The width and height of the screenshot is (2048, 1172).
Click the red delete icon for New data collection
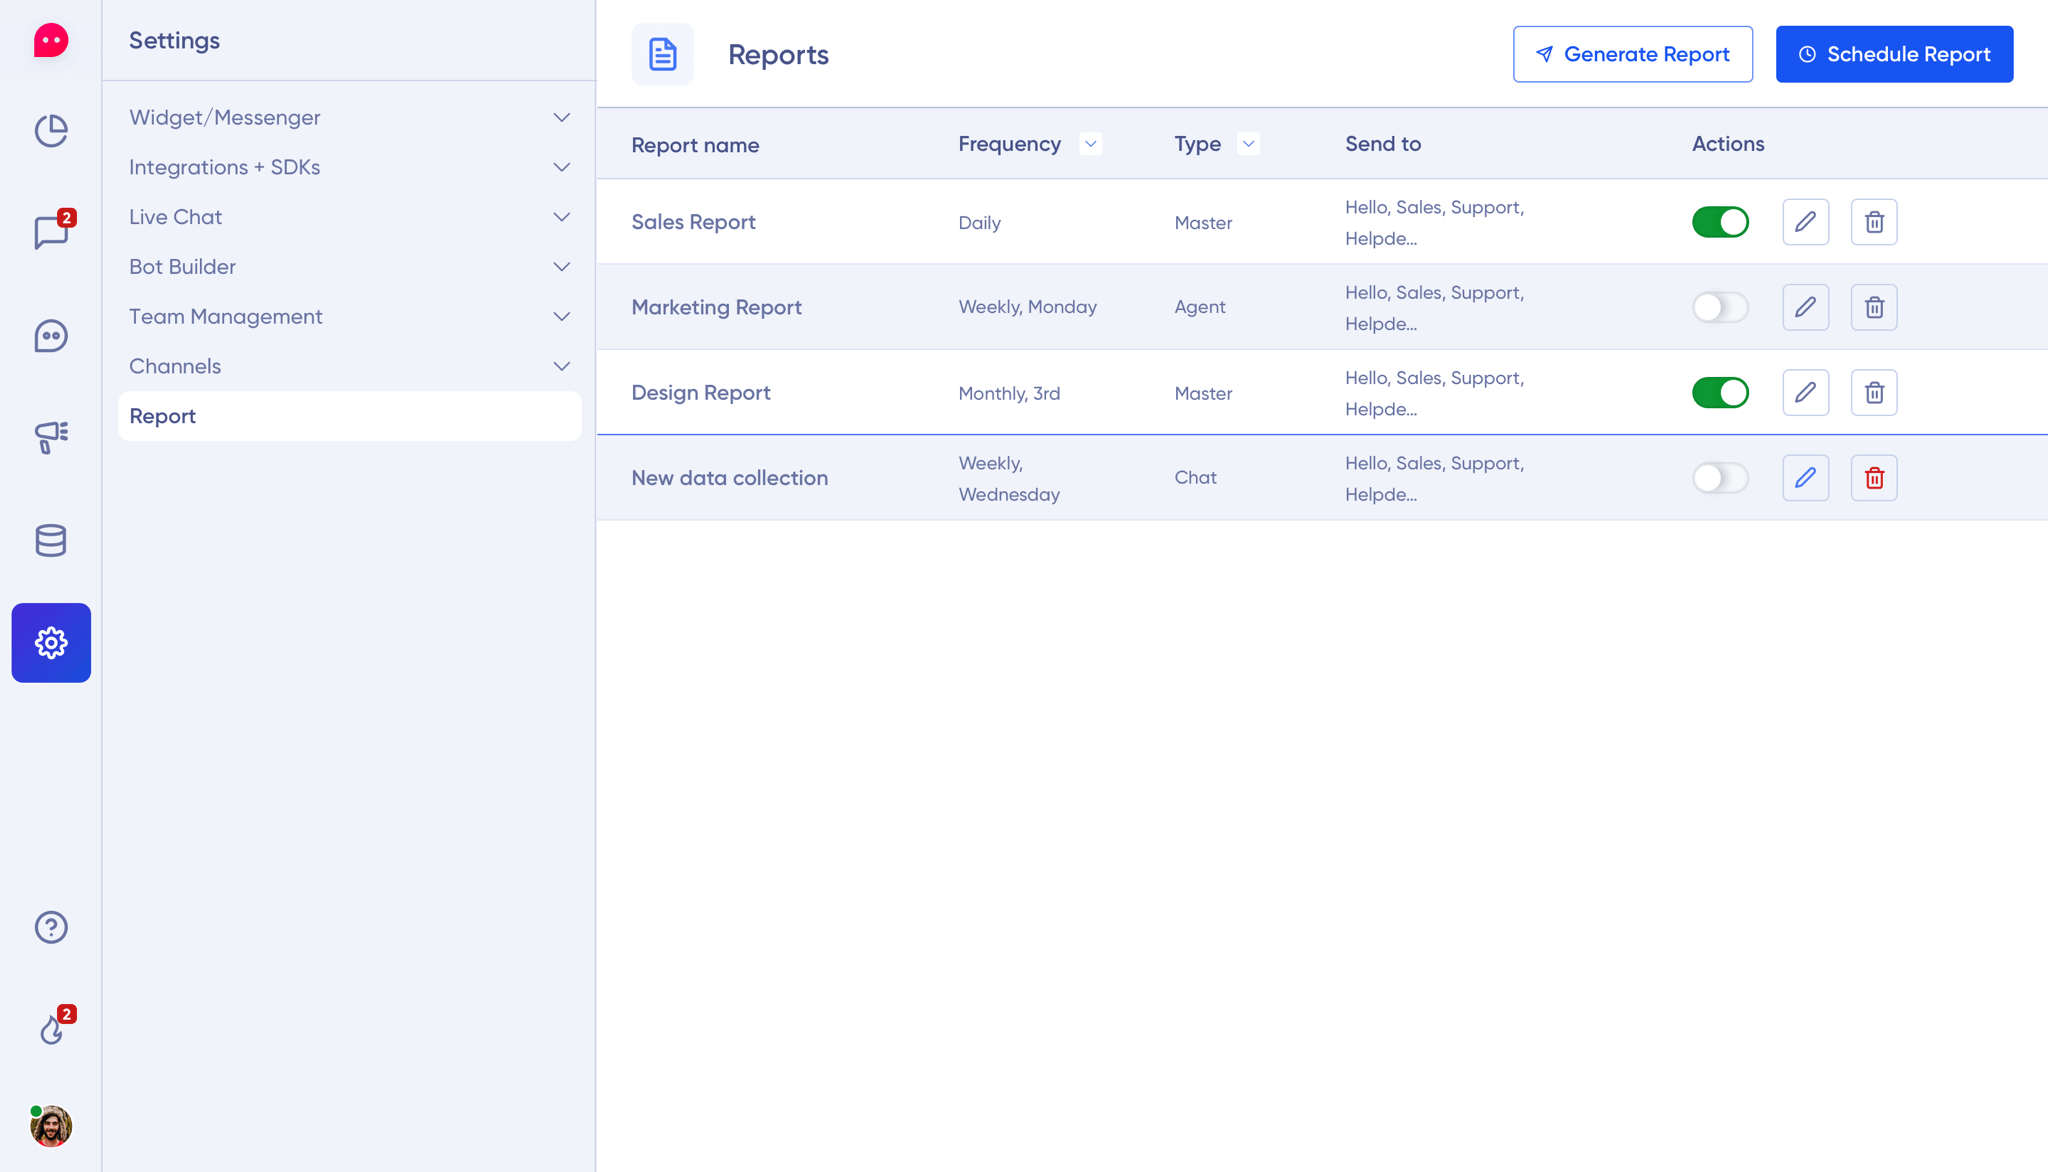pos(1874,478)
